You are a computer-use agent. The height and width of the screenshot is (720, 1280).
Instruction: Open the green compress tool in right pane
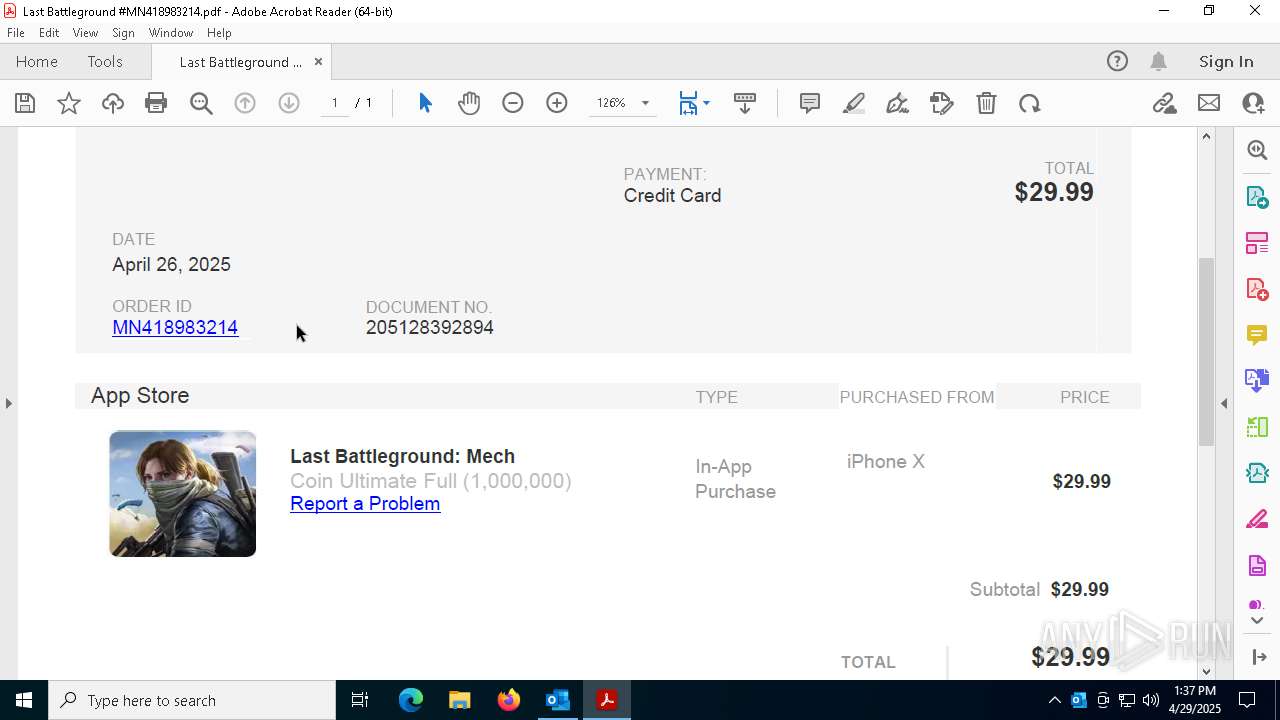point(1257,427)
